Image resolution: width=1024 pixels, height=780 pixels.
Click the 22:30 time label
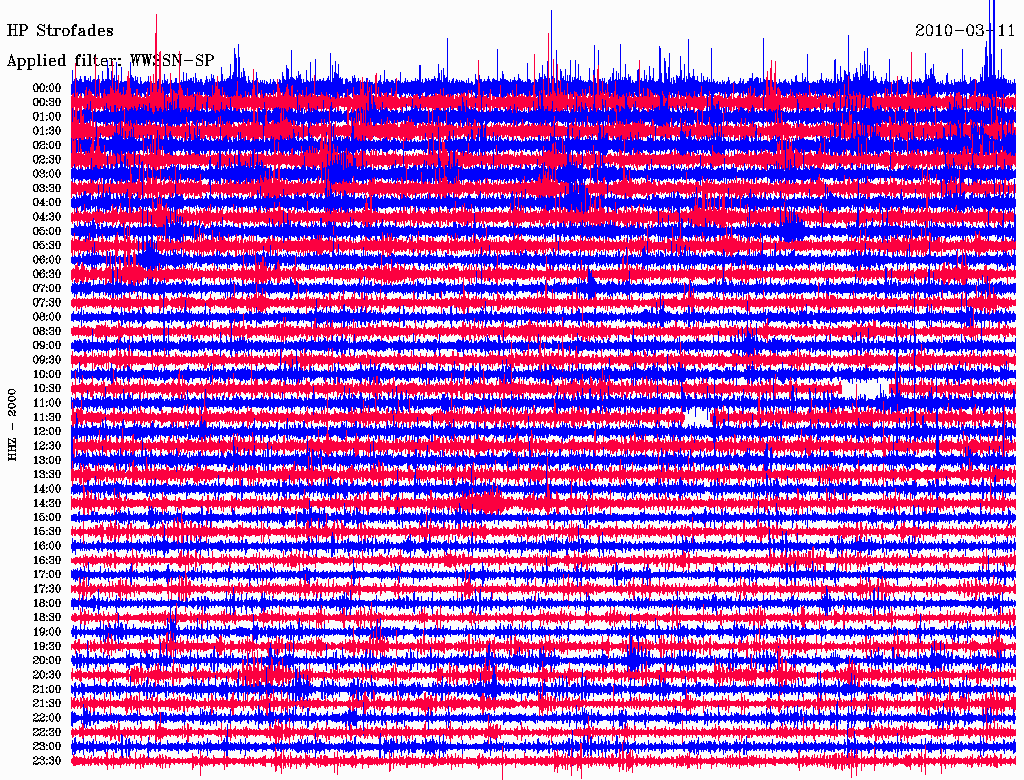(47, 732)
